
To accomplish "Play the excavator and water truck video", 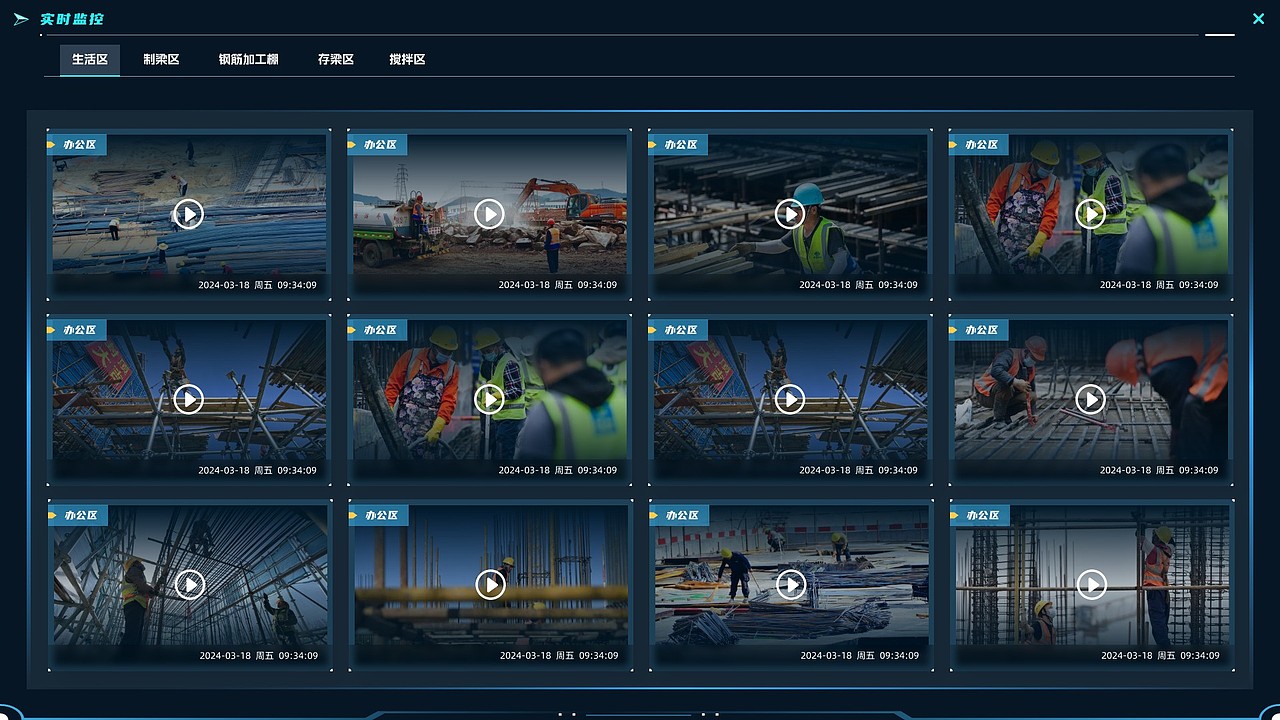I will point(489,214).
